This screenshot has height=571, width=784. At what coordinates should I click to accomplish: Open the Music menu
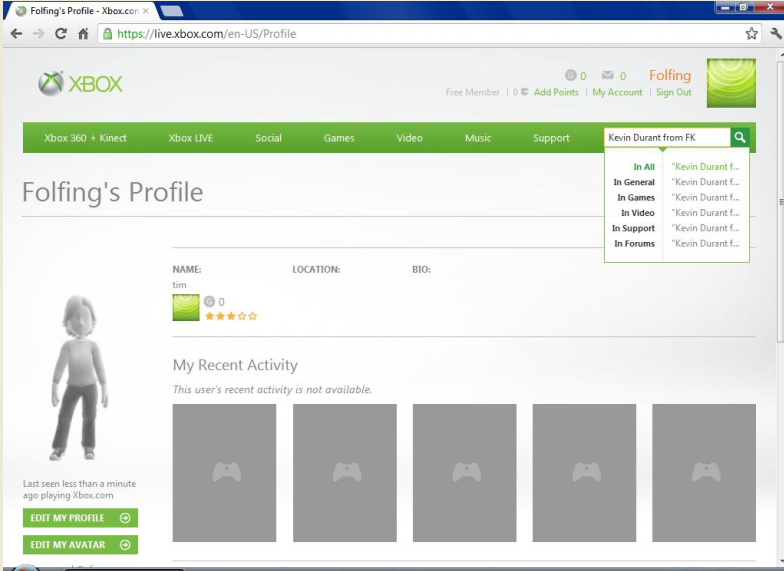tap(478, 138)
